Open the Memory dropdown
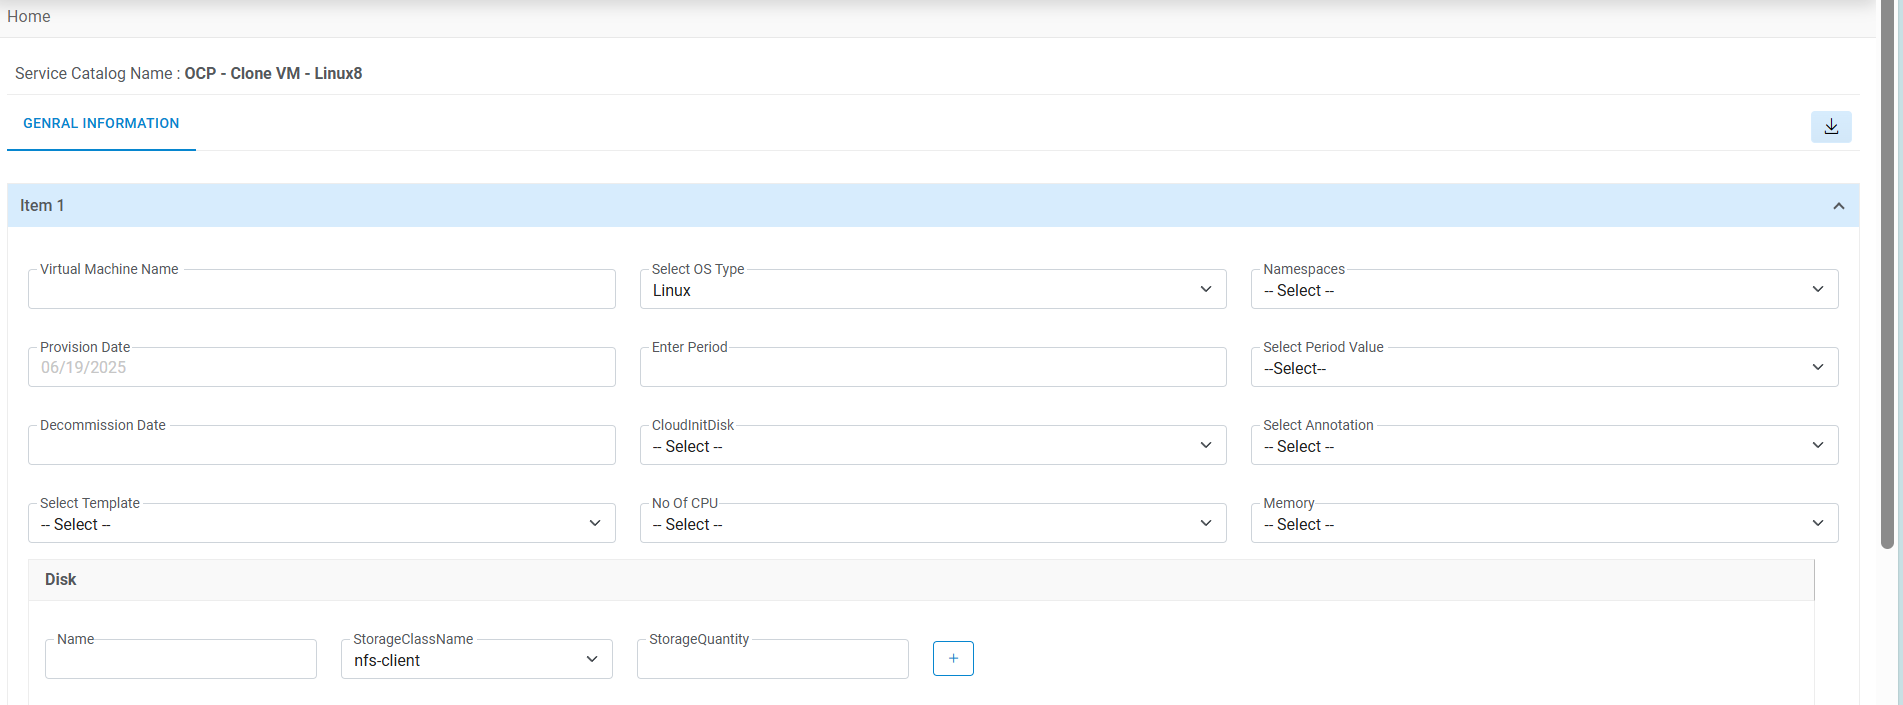Viewport: 1903px width, 705px height. (x=1543, y=524)
